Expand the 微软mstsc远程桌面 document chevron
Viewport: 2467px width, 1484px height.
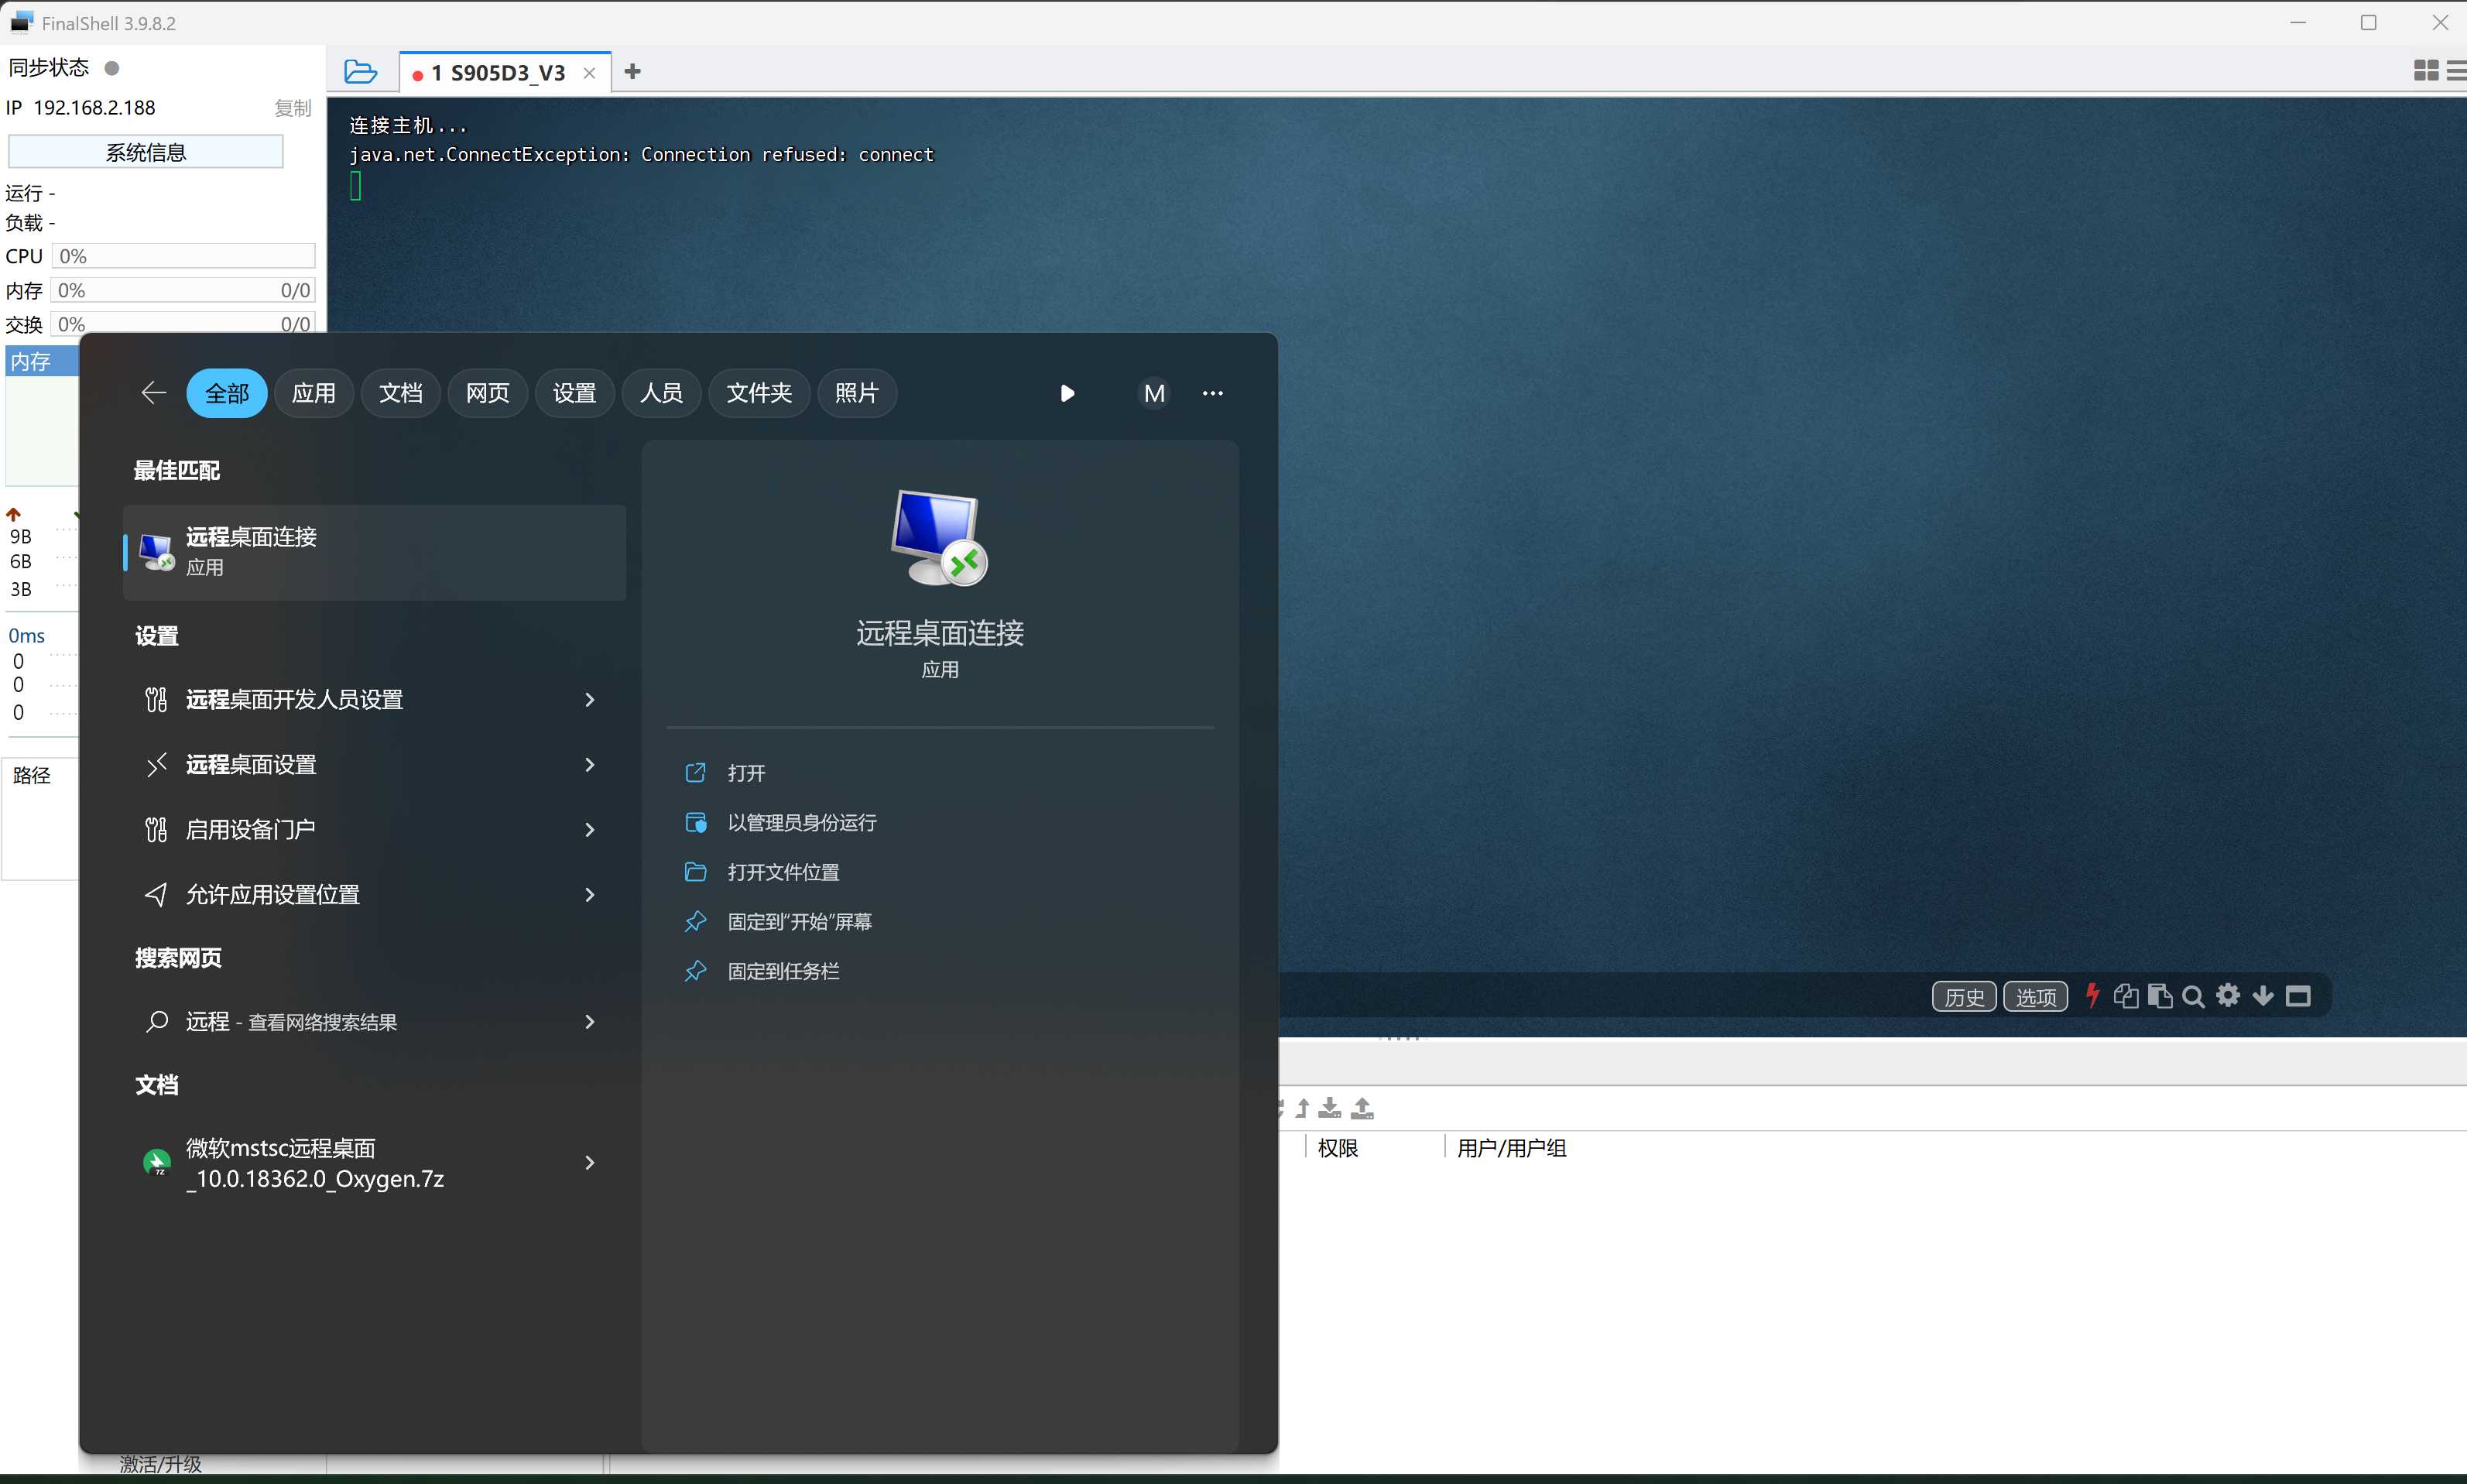pos(590,1163)
